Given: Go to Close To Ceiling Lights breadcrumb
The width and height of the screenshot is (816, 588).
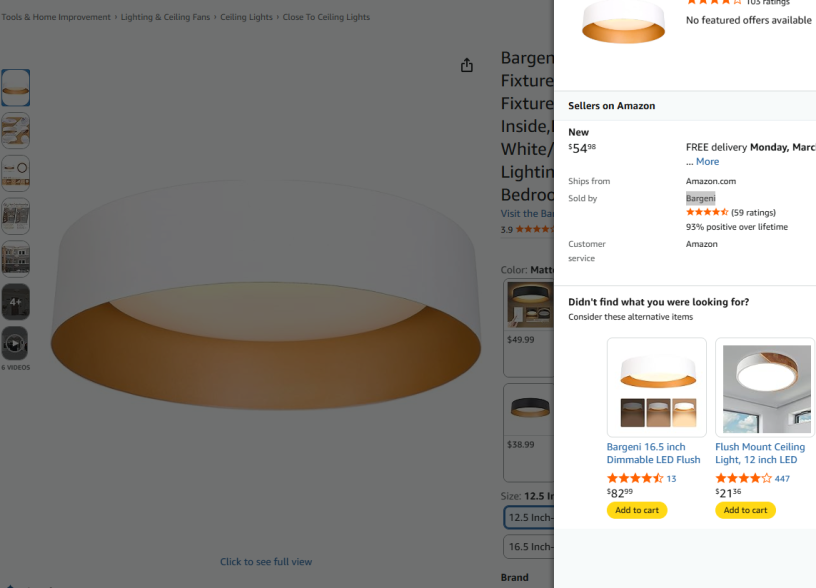Looking at the screenshot, I should tap(326, 17).
